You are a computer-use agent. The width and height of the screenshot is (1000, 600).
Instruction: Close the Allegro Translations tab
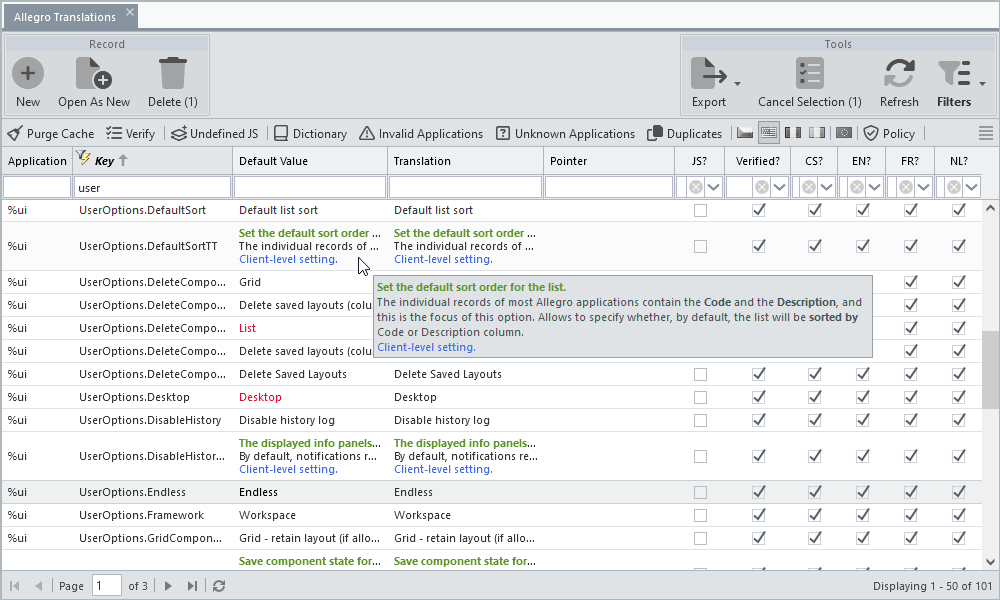point(130,12)
